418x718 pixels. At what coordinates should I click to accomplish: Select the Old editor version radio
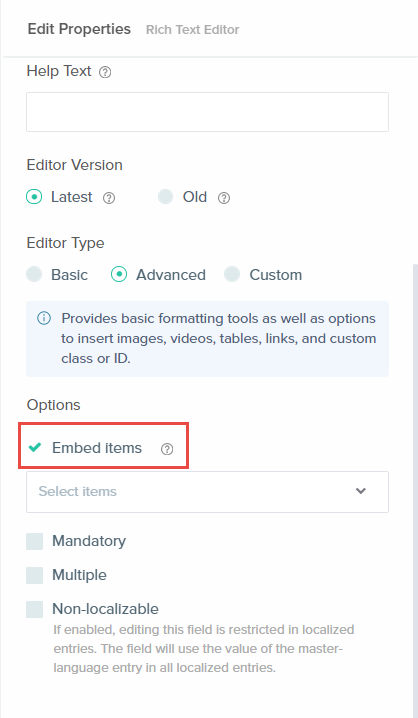165,197
